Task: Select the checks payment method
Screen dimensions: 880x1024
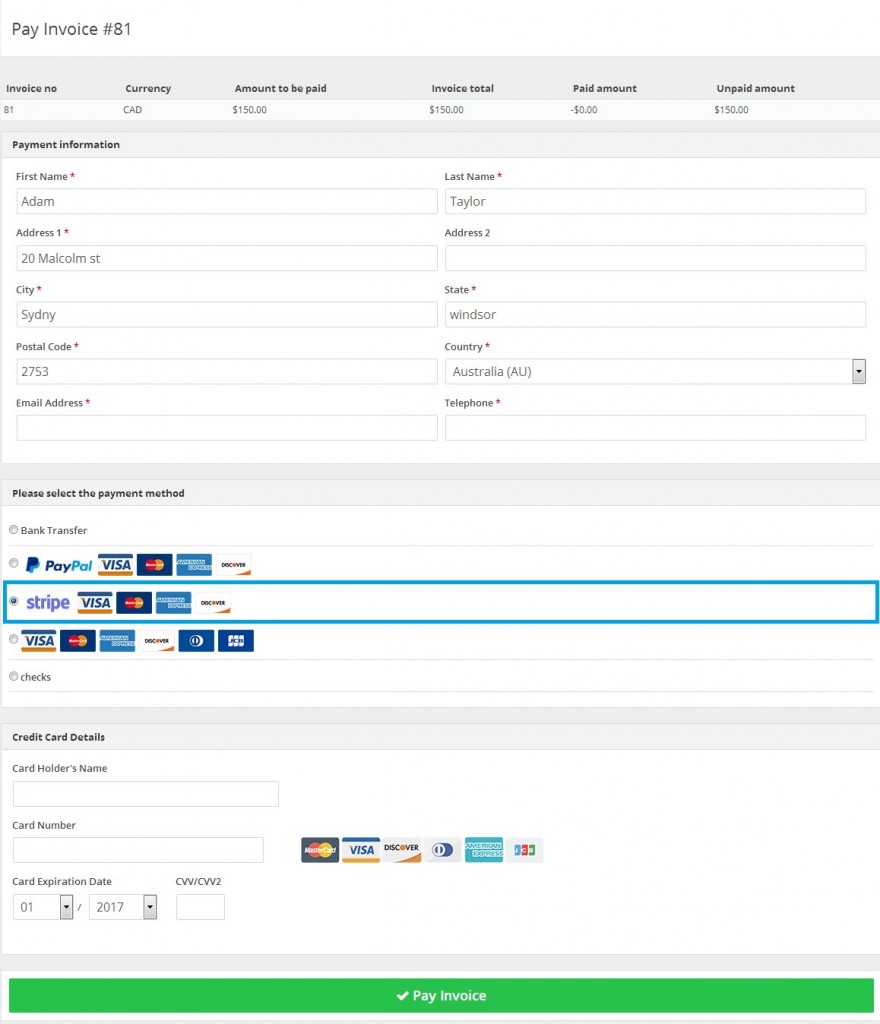Action: tap(13, 676)
